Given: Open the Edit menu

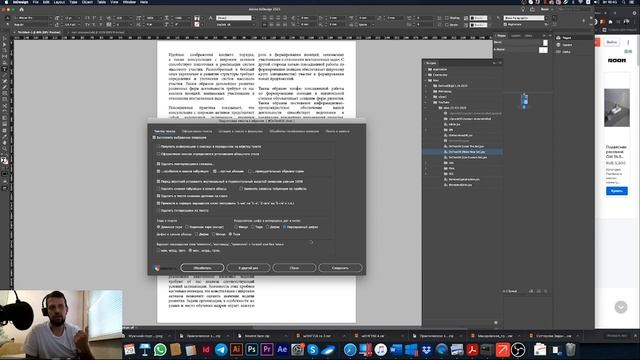Looking at the screenshot, I should (x=46, y=2).
